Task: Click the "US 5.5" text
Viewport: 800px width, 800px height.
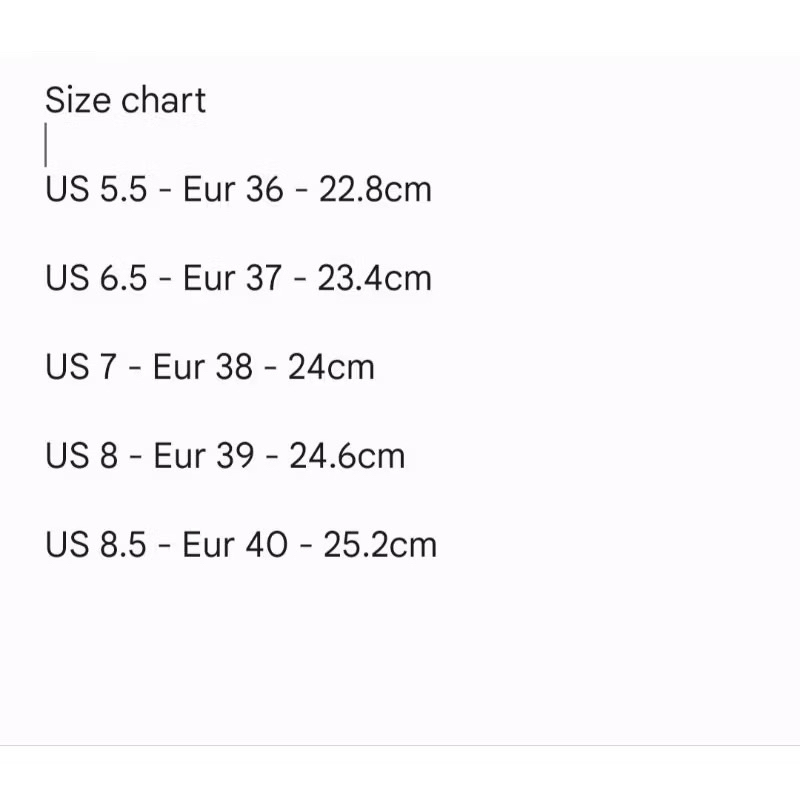Action: (96, 189)
